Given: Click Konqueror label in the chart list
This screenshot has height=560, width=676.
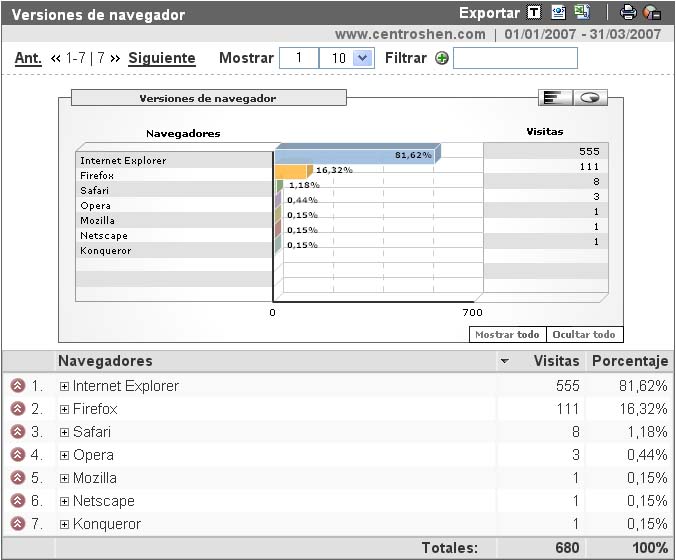Looking at the screenshot, I should click(106, 250).
